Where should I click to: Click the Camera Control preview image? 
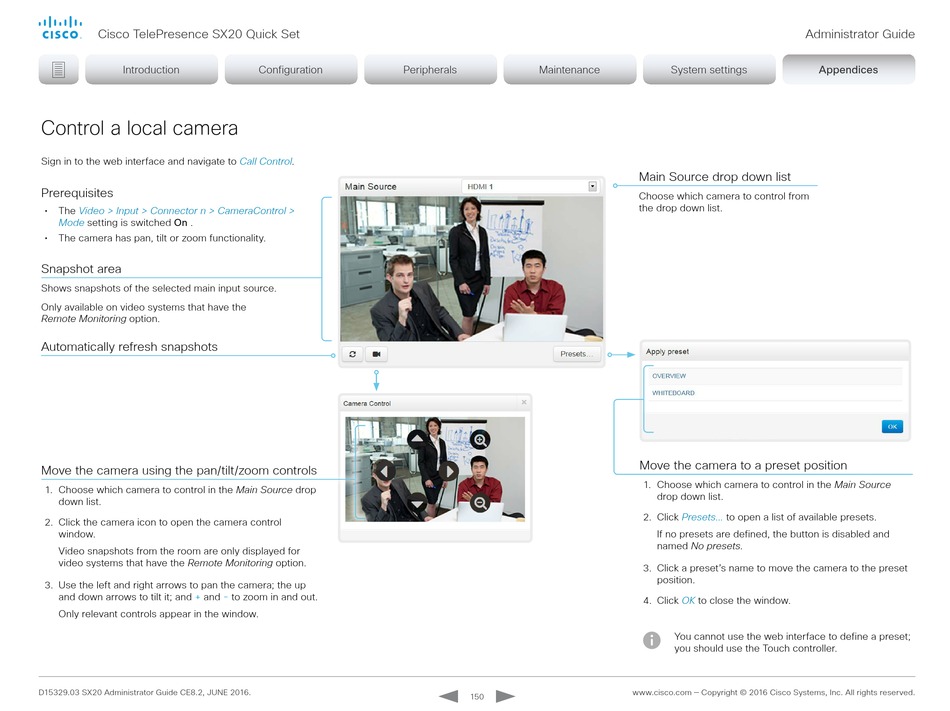click(x=435, y=469)
